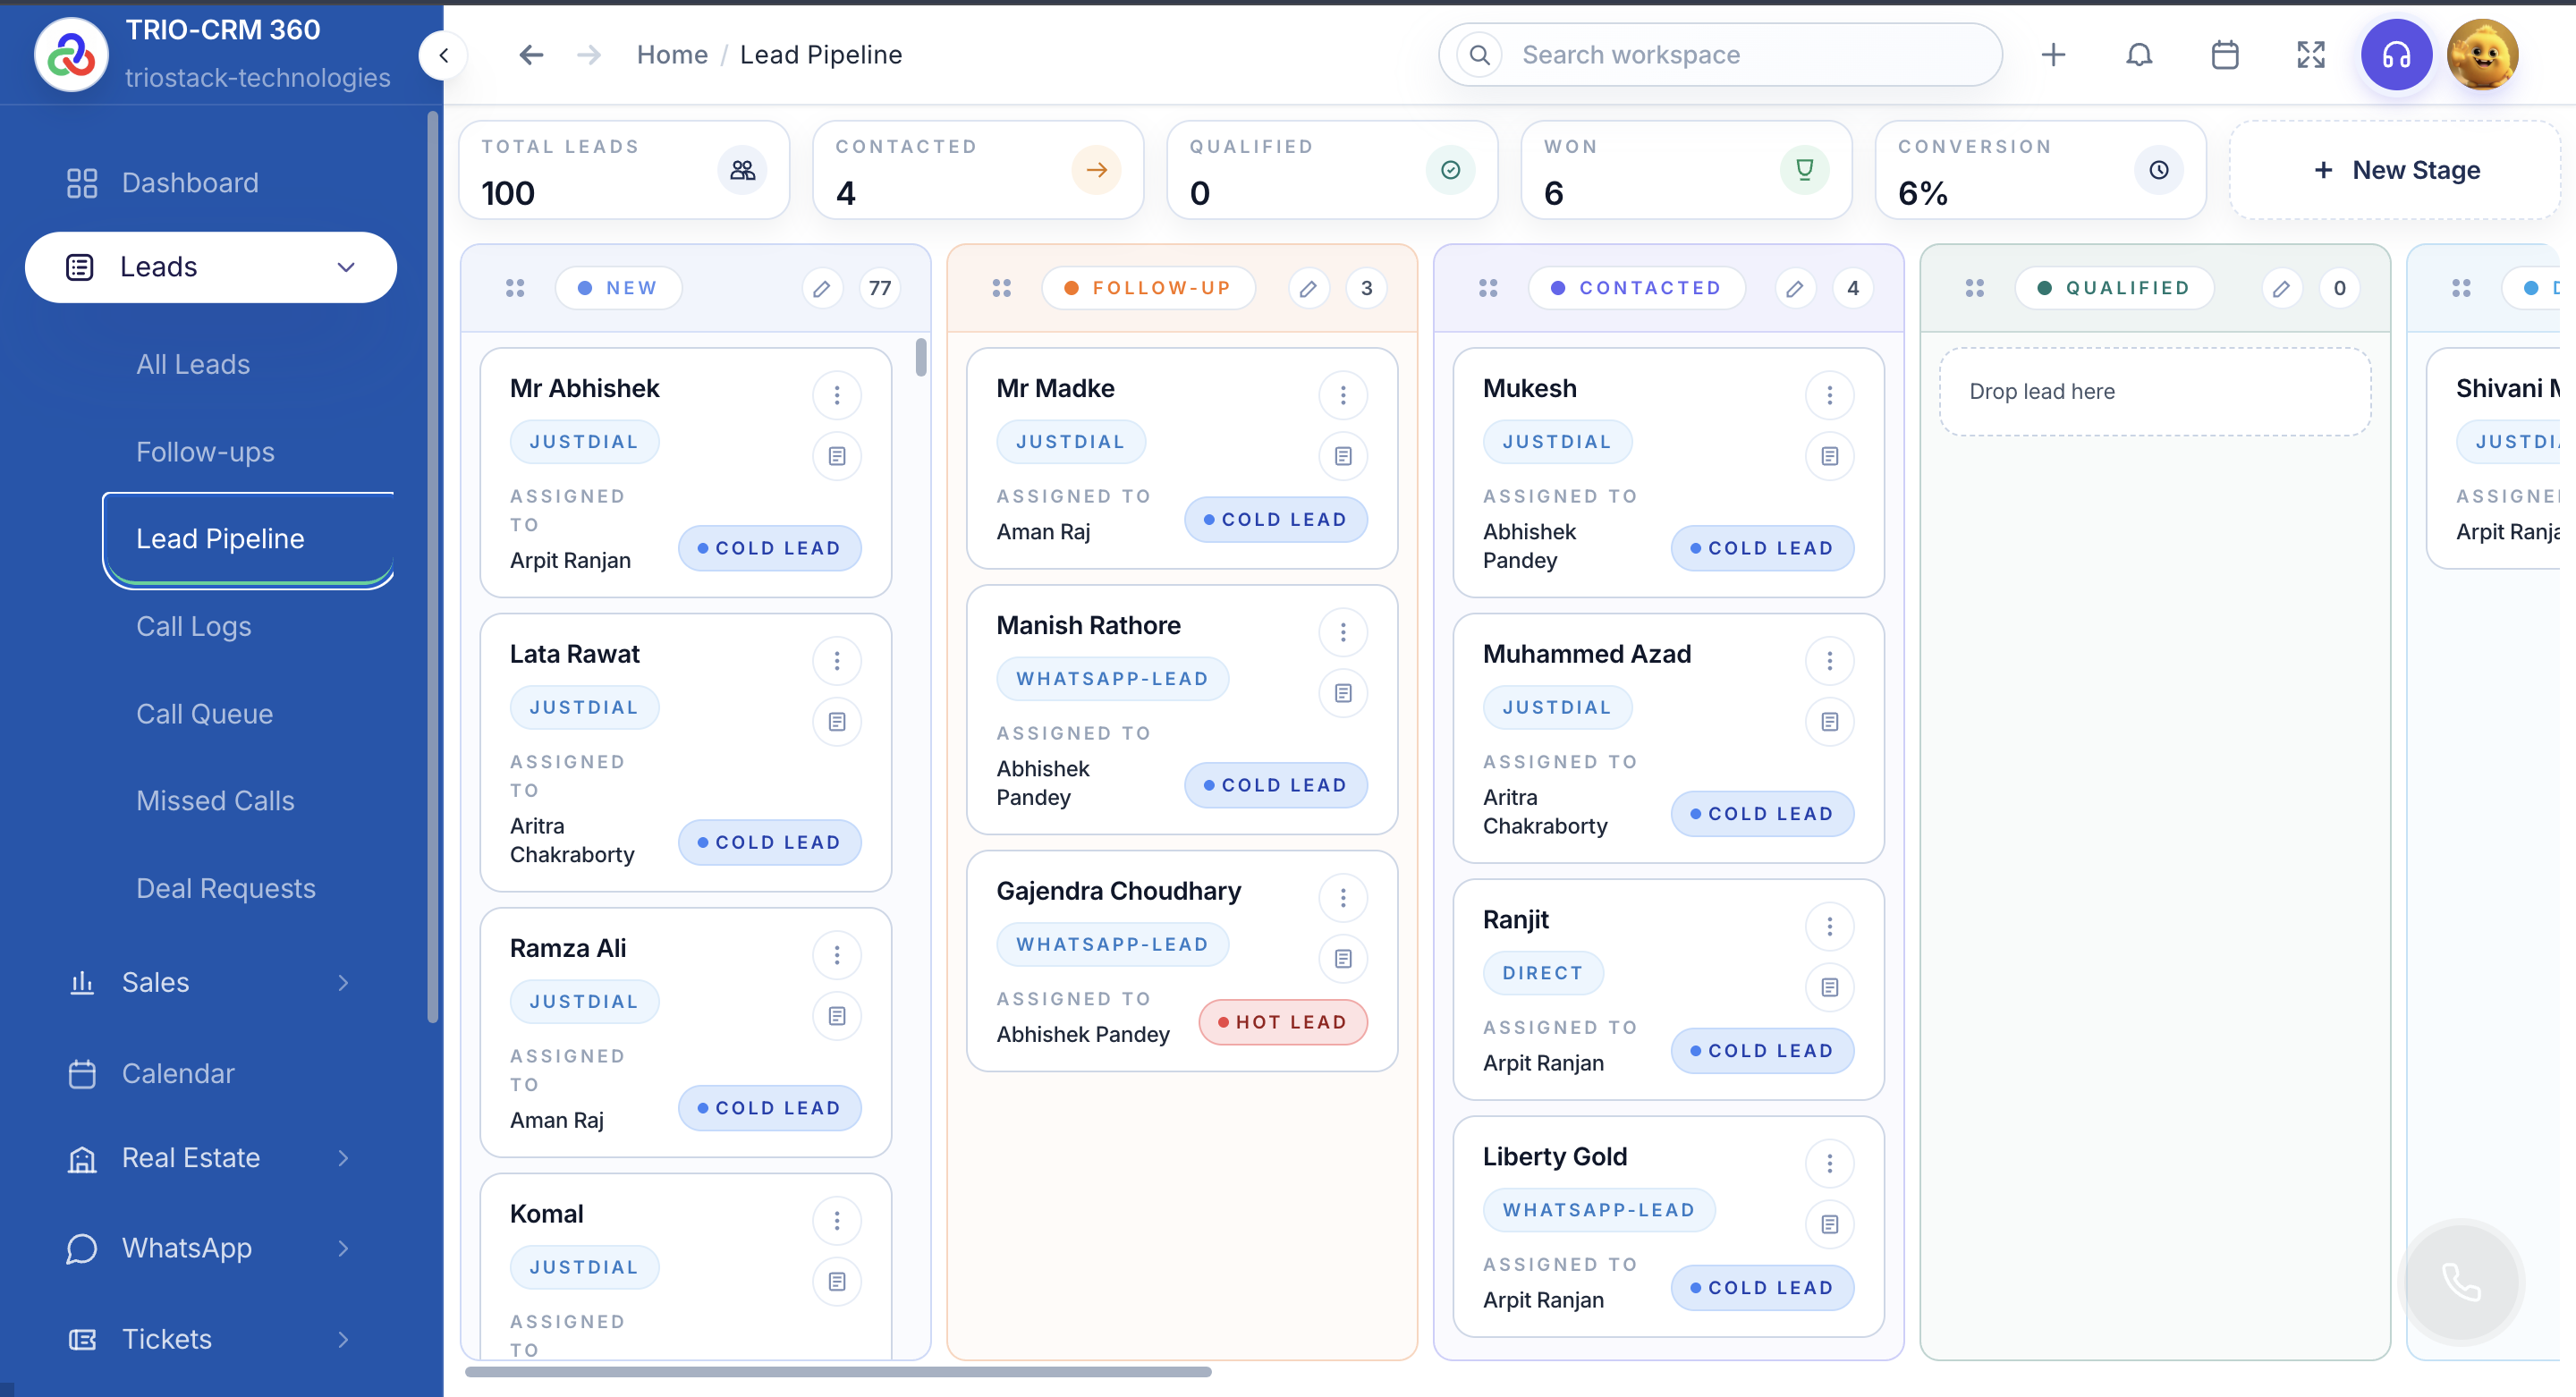Open notes icon on Gajendra Choudhary card
This screenshot has width=2576, height=1397.
pyautogui.click(x=1343, y=959)
